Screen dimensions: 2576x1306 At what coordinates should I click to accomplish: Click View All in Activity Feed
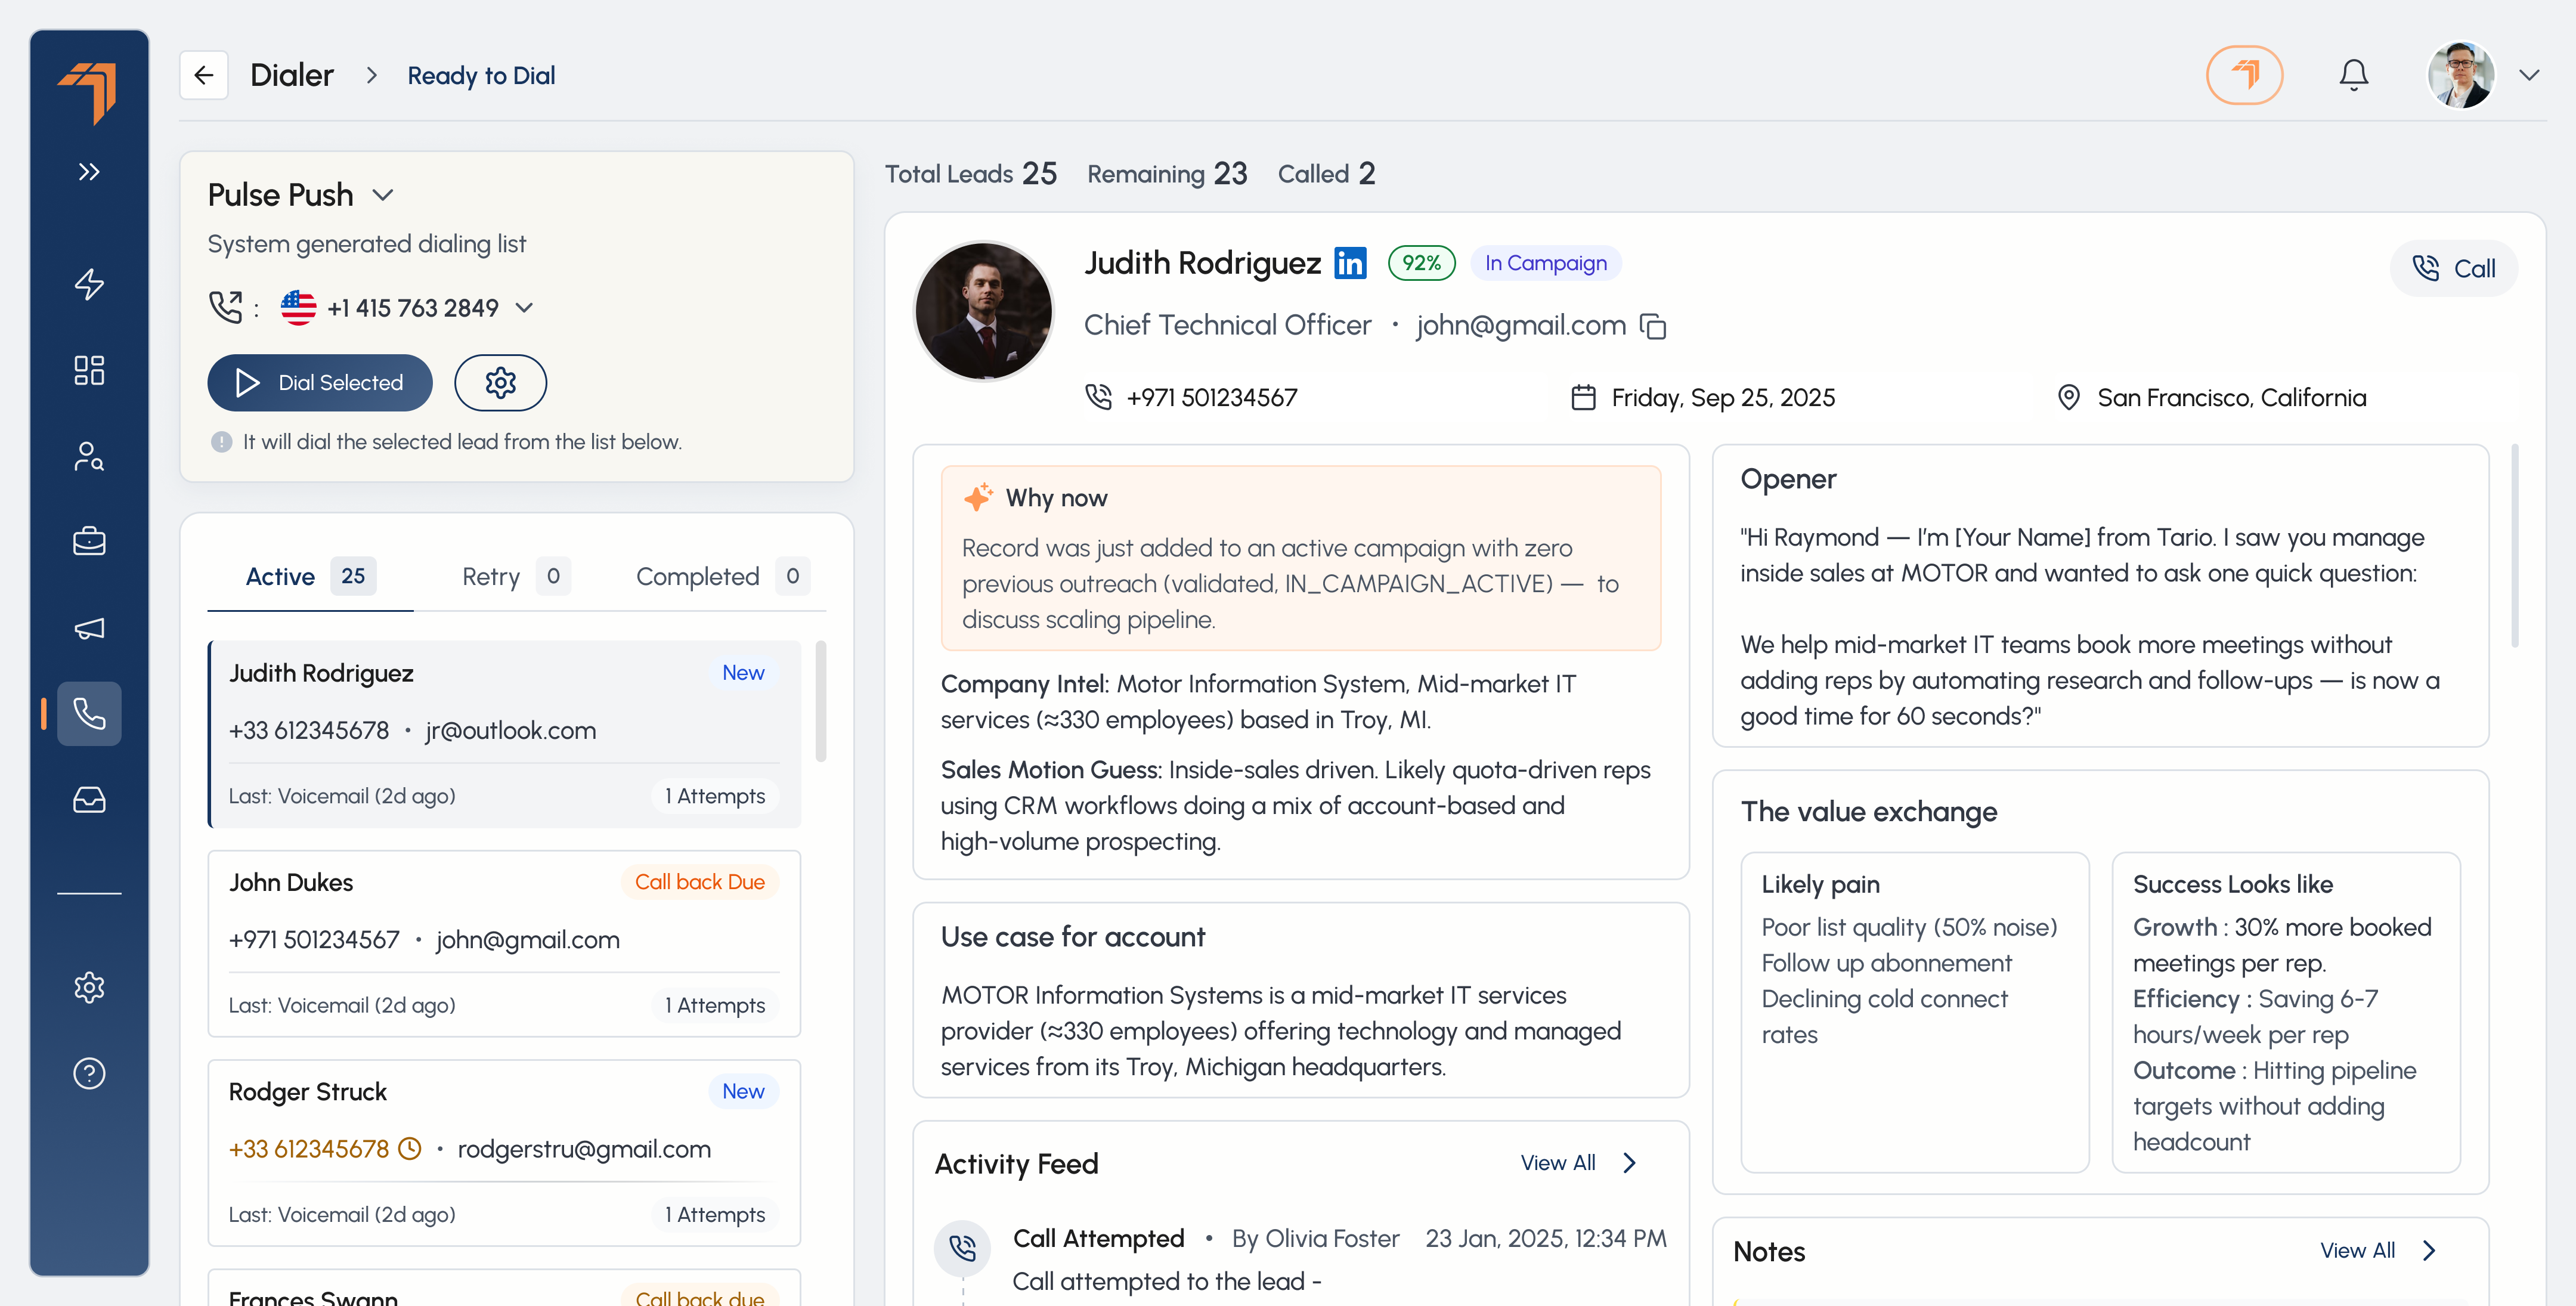[x=1557, y=1163]
